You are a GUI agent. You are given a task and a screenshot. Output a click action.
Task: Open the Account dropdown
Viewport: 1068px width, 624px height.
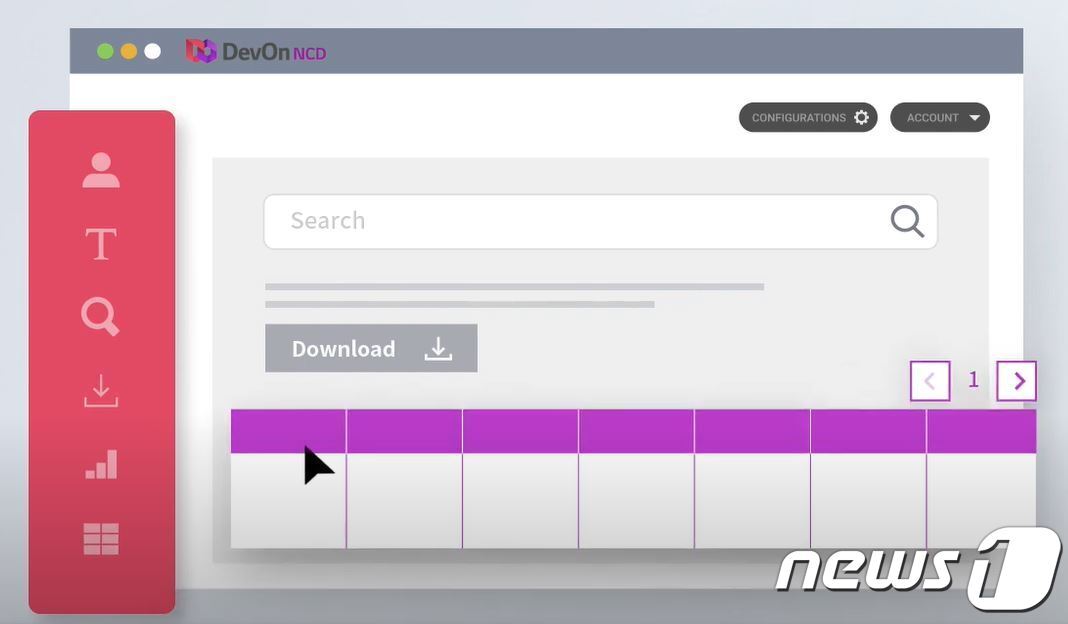point(938,117)
